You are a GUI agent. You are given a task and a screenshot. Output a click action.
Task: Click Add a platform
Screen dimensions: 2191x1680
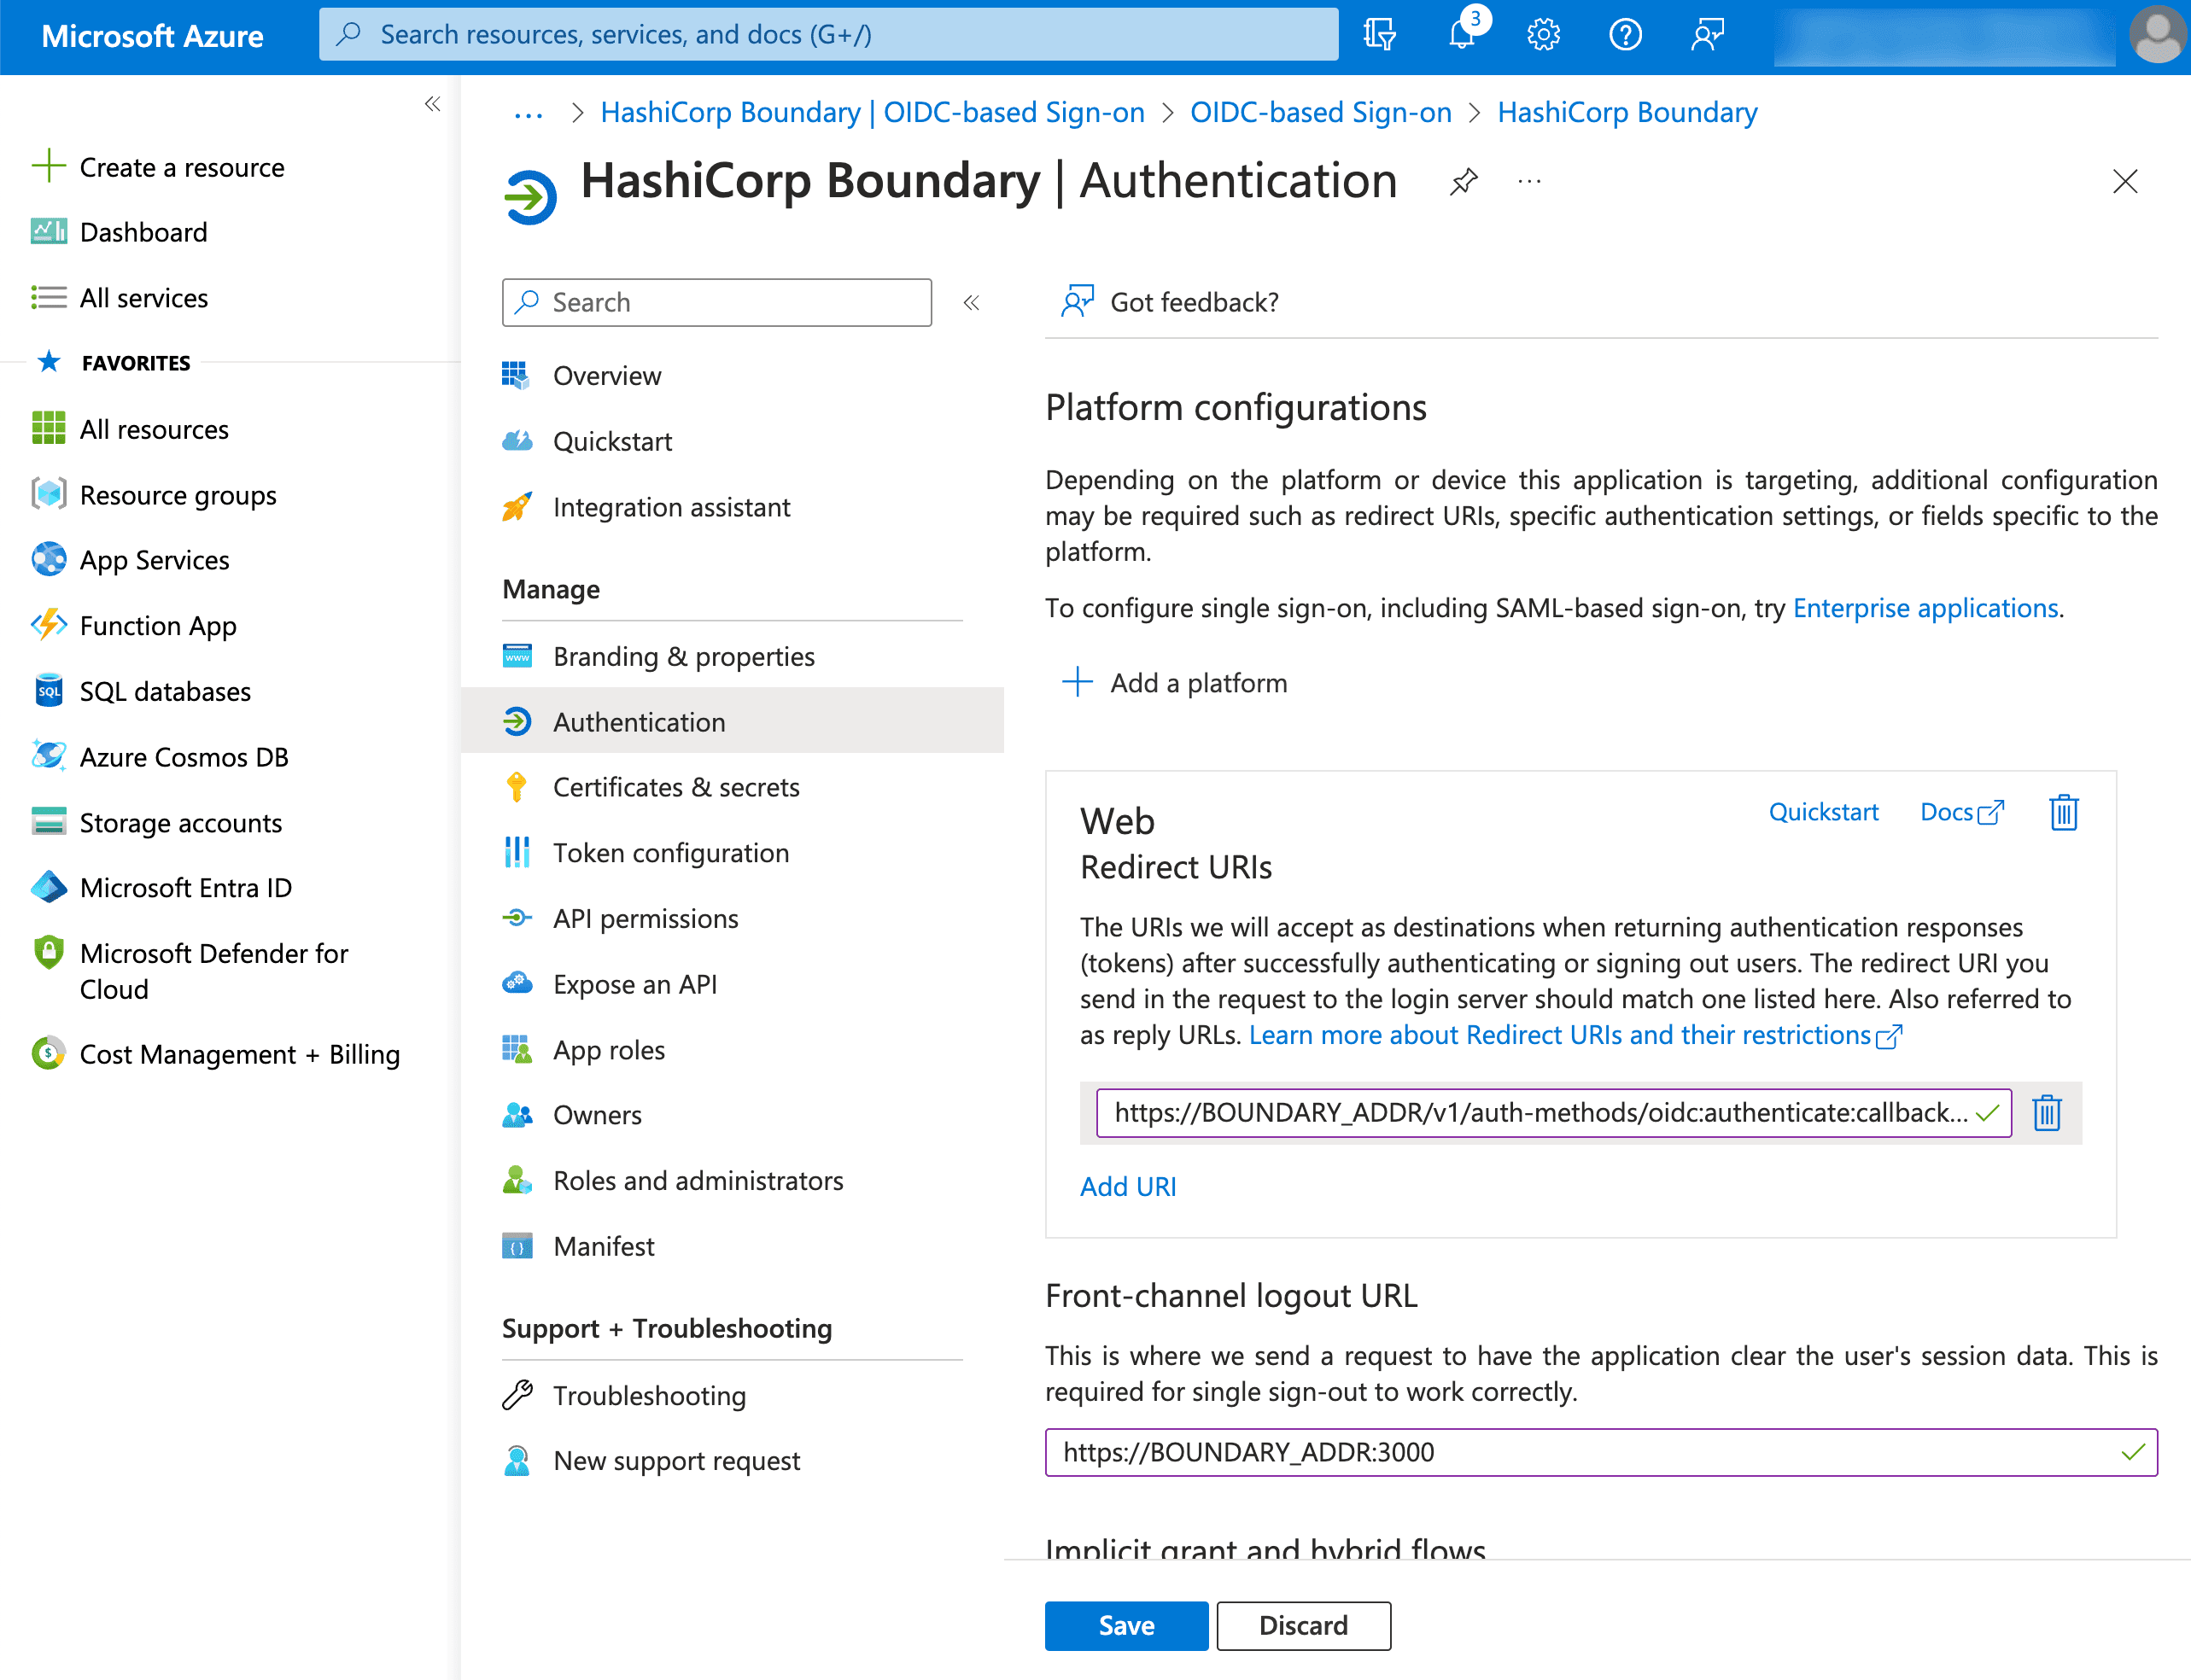pyautogui.click(x=1174, y=683)
